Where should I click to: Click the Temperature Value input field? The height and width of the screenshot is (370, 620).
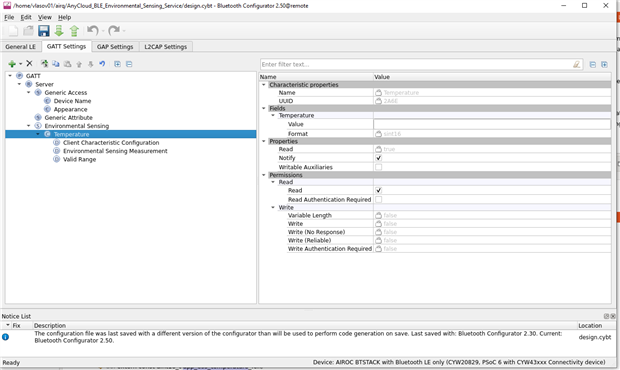point(492,124)
